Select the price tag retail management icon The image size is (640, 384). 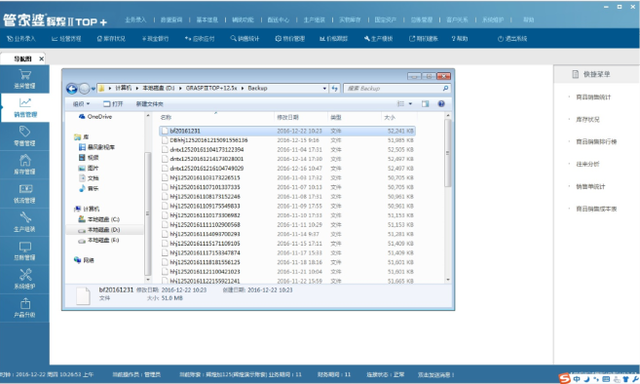24,136
